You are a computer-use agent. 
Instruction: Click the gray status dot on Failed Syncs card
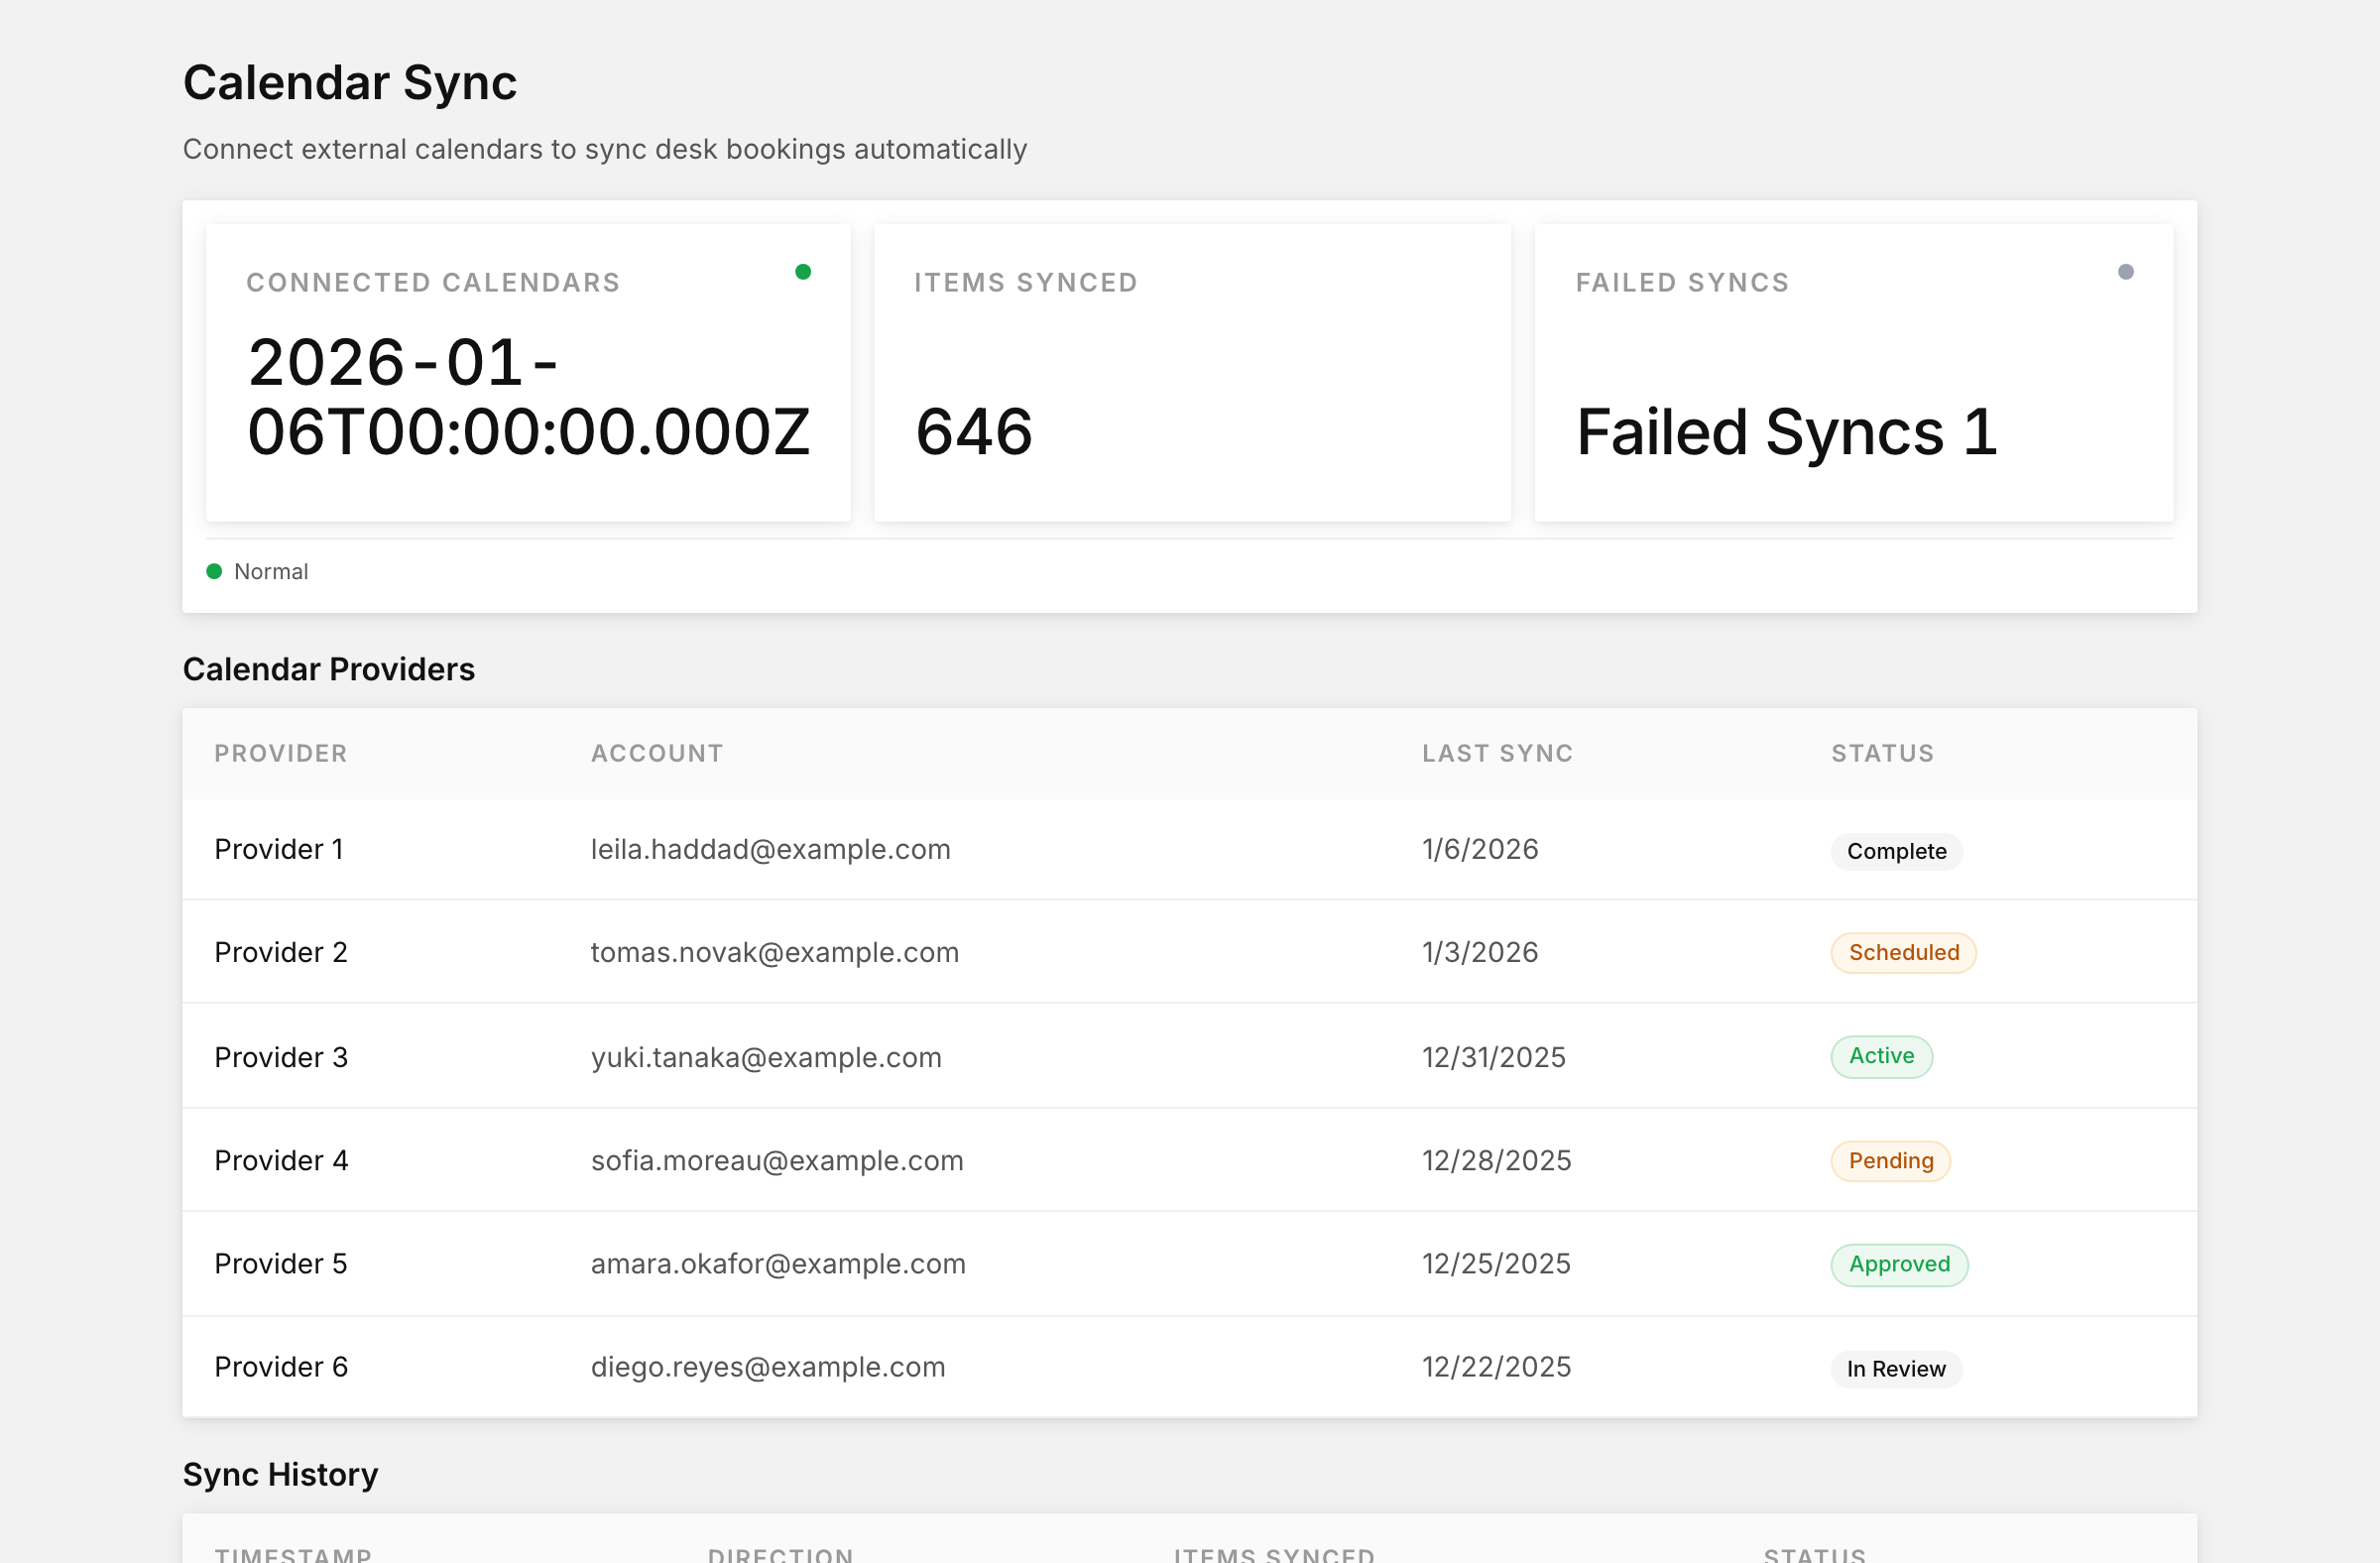(x=2126, y=272)
